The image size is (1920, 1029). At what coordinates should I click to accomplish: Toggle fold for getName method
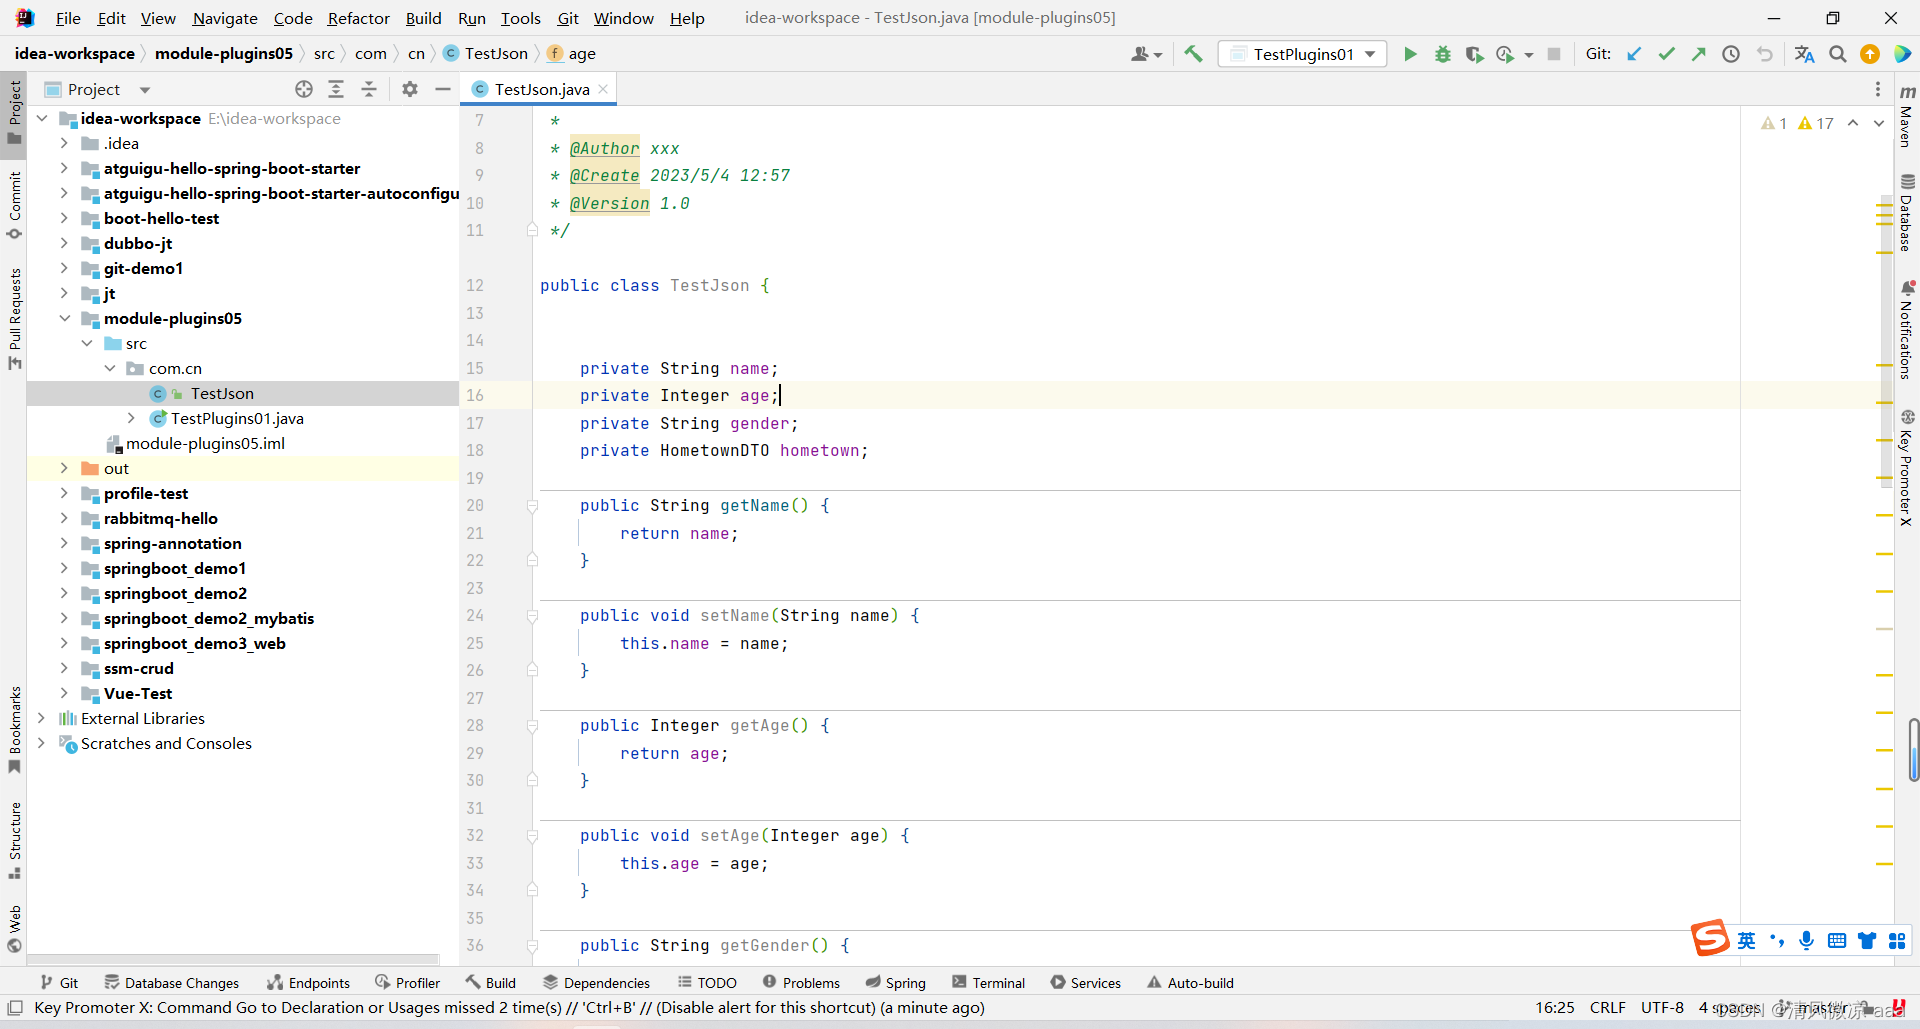point(532,506)
